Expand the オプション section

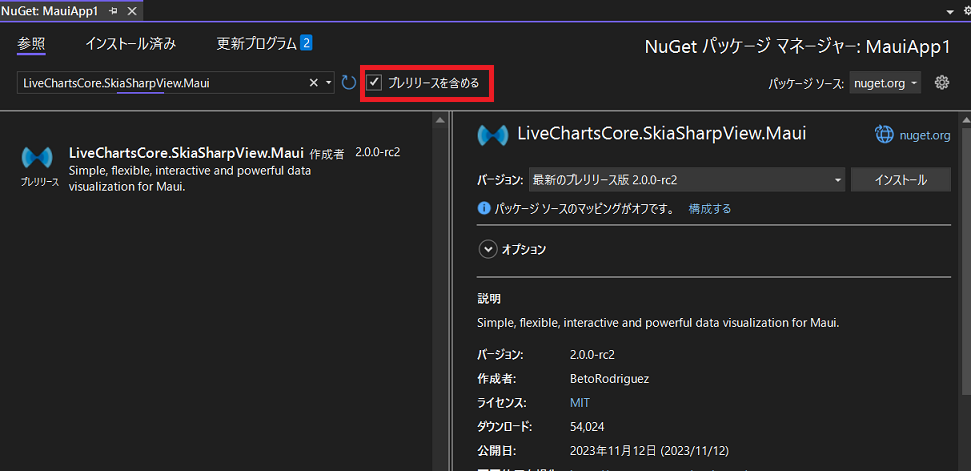(488, 249)
